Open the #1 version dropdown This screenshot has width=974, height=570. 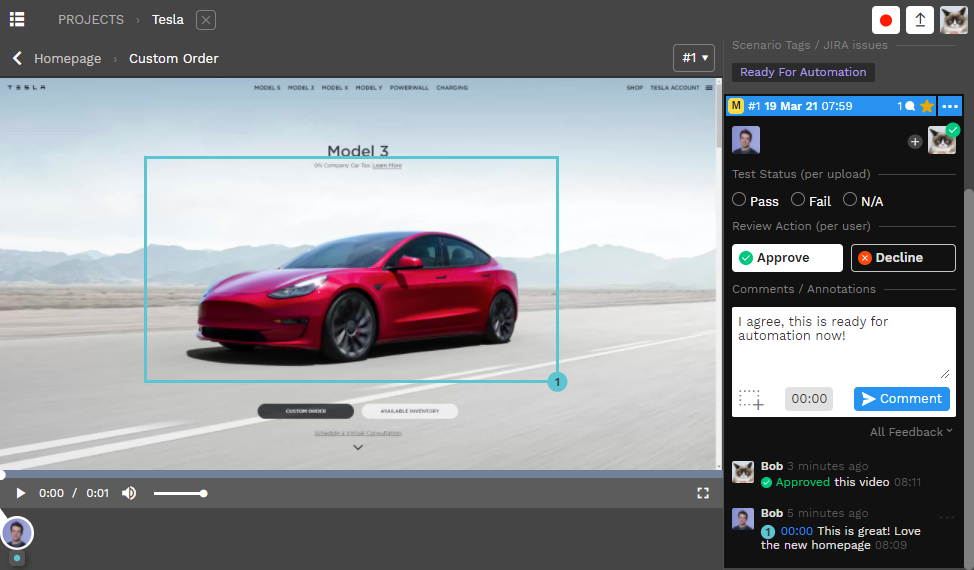point(695,58)
